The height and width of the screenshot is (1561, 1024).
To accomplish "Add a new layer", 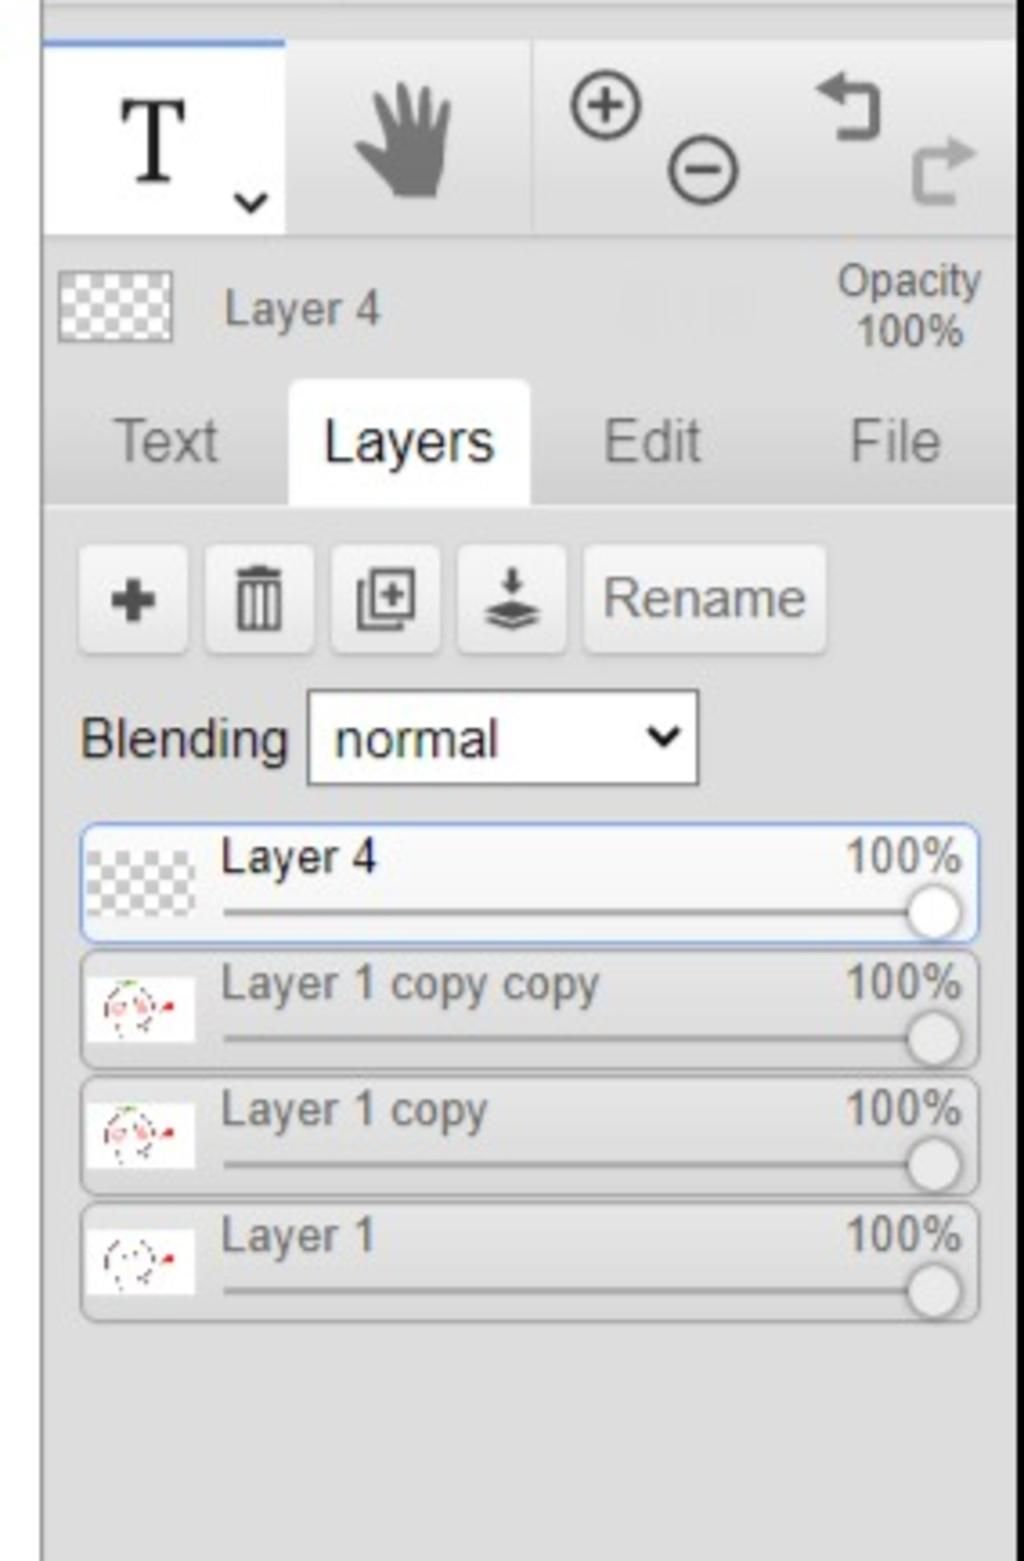I will (x=133, y=600).
